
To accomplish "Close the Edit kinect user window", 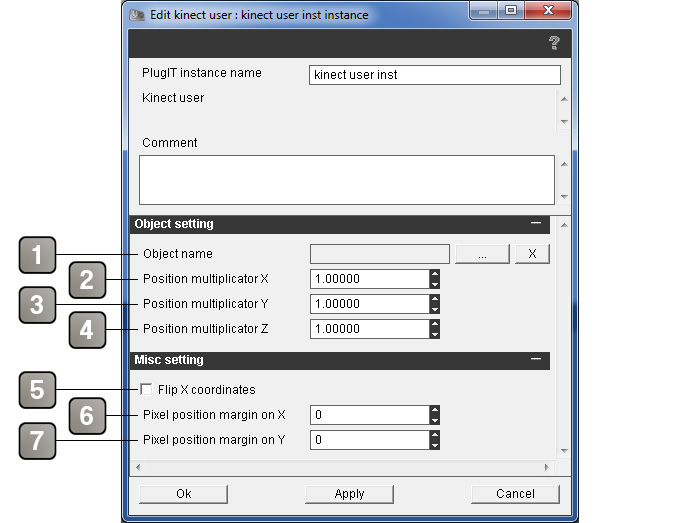I will pos(548,11).
